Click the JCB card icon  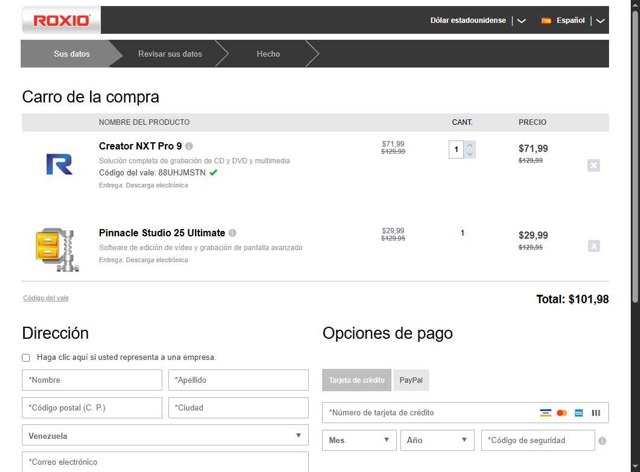596,413
